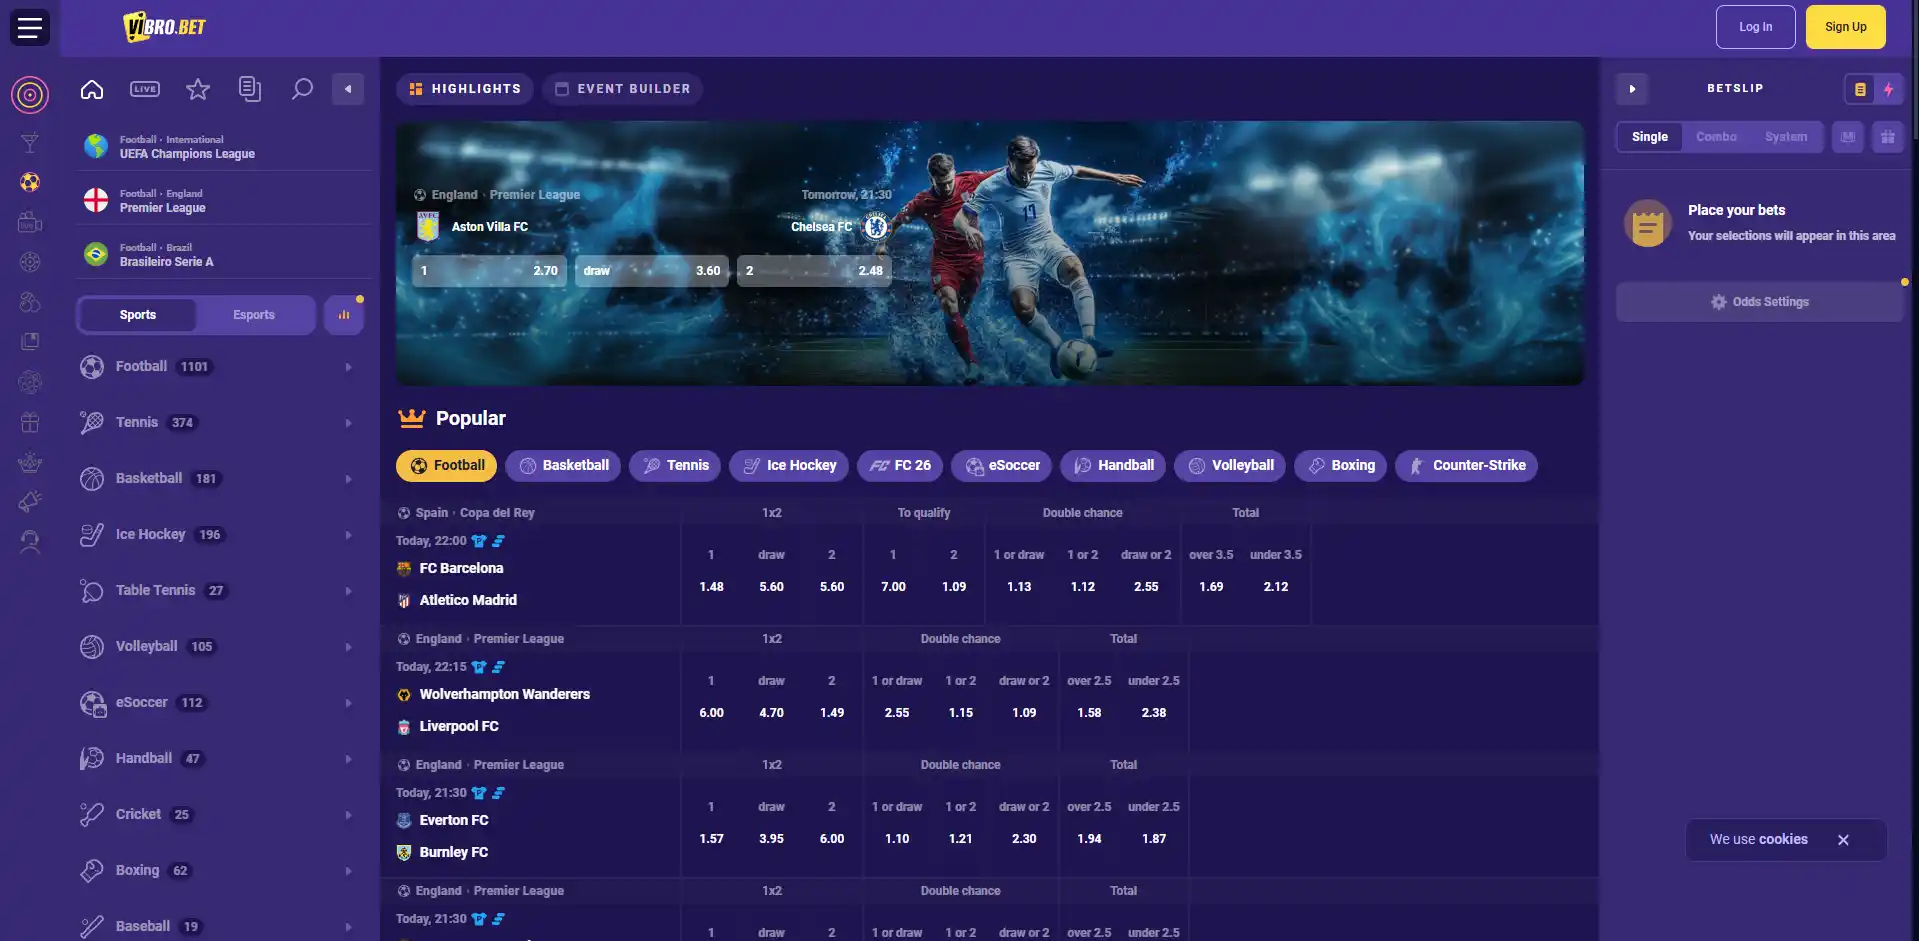
Task: Switch to the Sports toggle
Action: [137, 315]
